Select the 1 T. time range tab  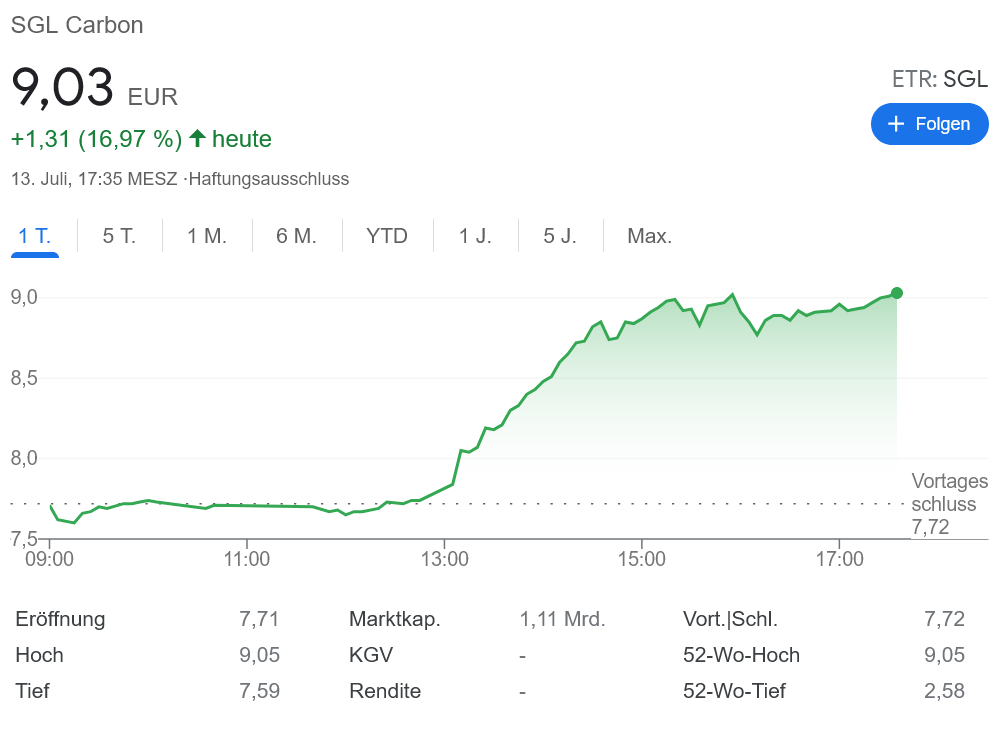coord(35,236)
